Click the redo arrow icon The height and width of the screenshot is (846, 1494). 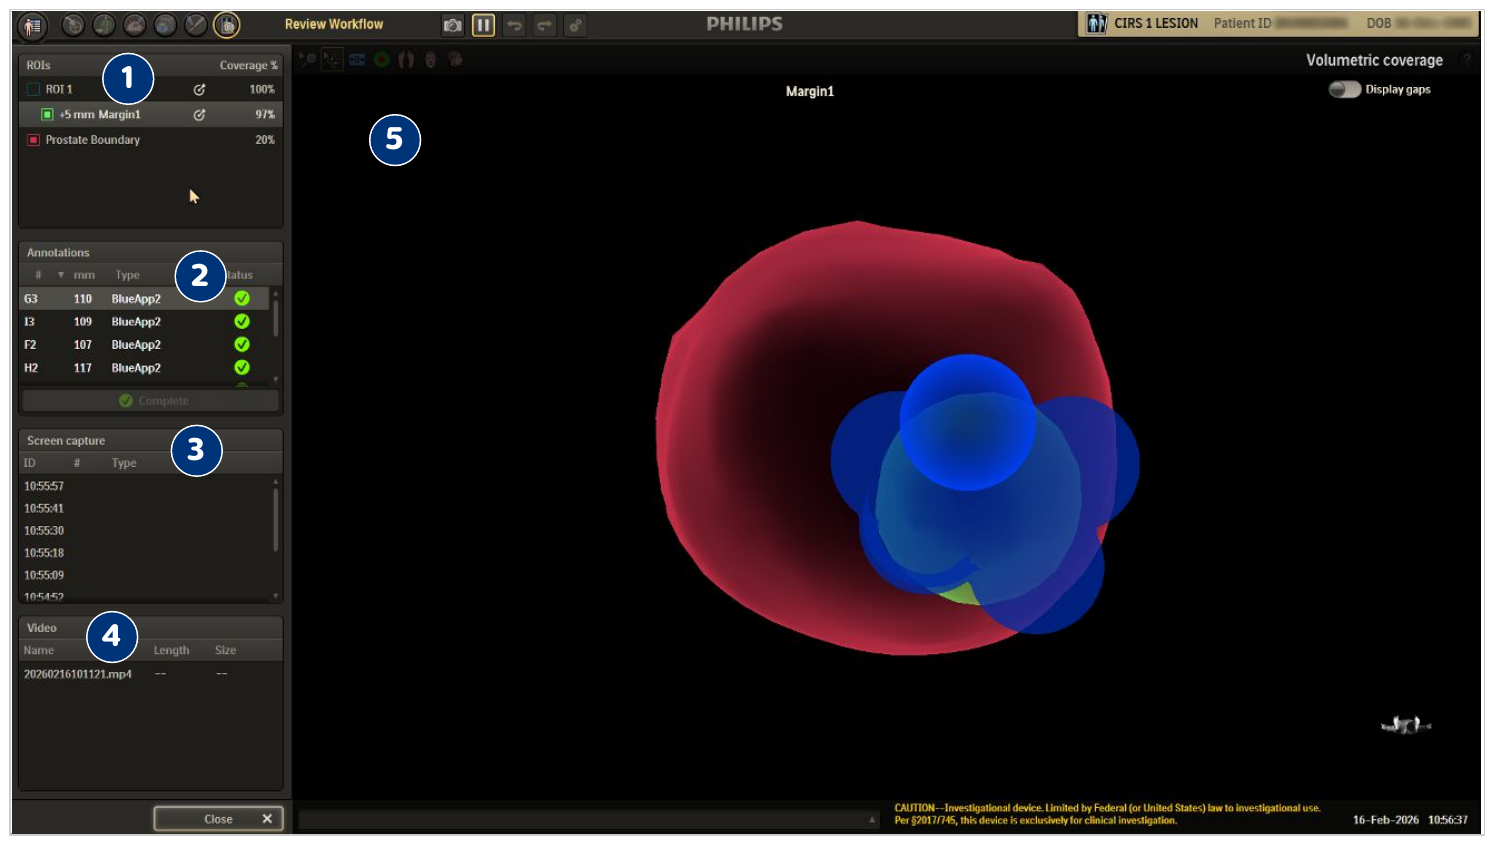[x=545, y=25]
